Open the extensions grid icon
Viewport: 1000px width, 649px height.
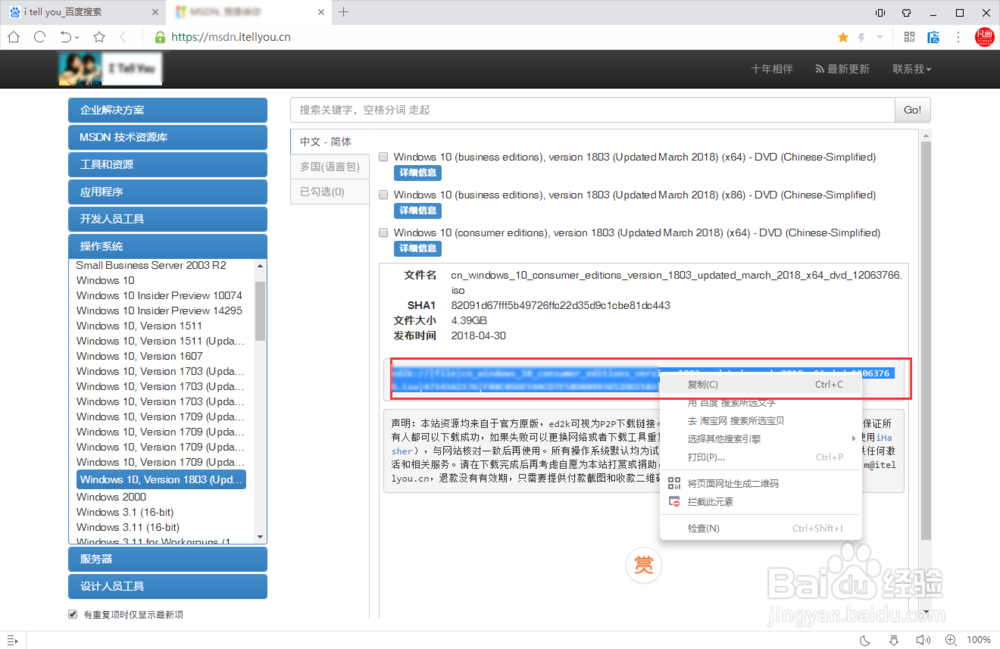click(909, 37)
